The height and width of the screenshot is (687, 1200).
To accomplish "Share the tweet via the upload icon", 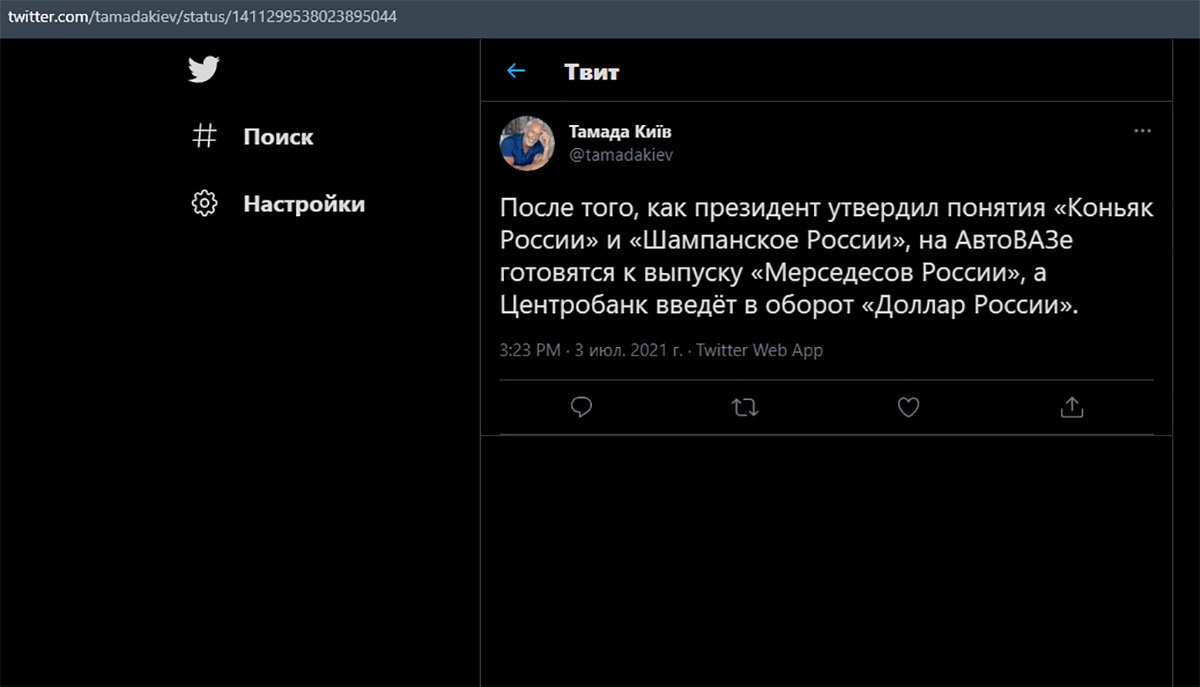I will click(x=1071, y=407).
